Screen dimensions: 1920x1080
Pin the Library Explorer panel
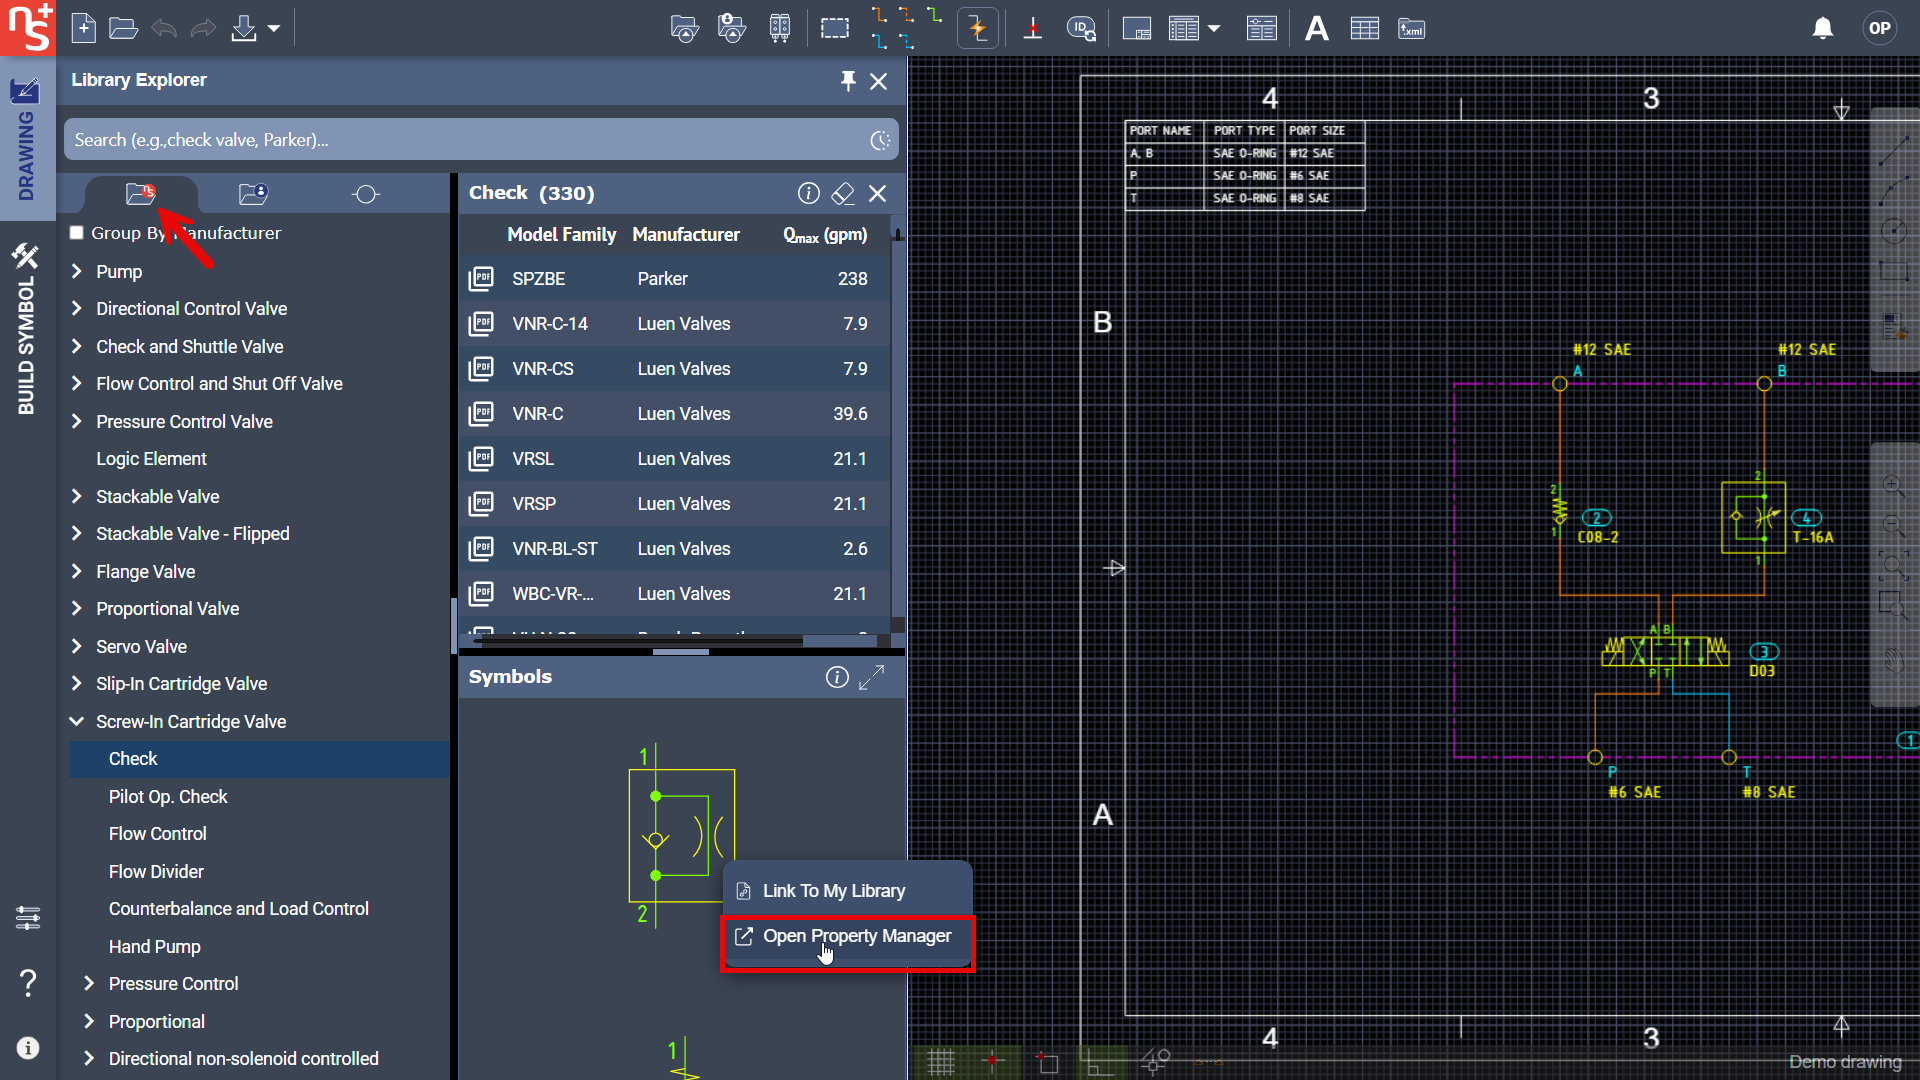(x=847, y=80)
